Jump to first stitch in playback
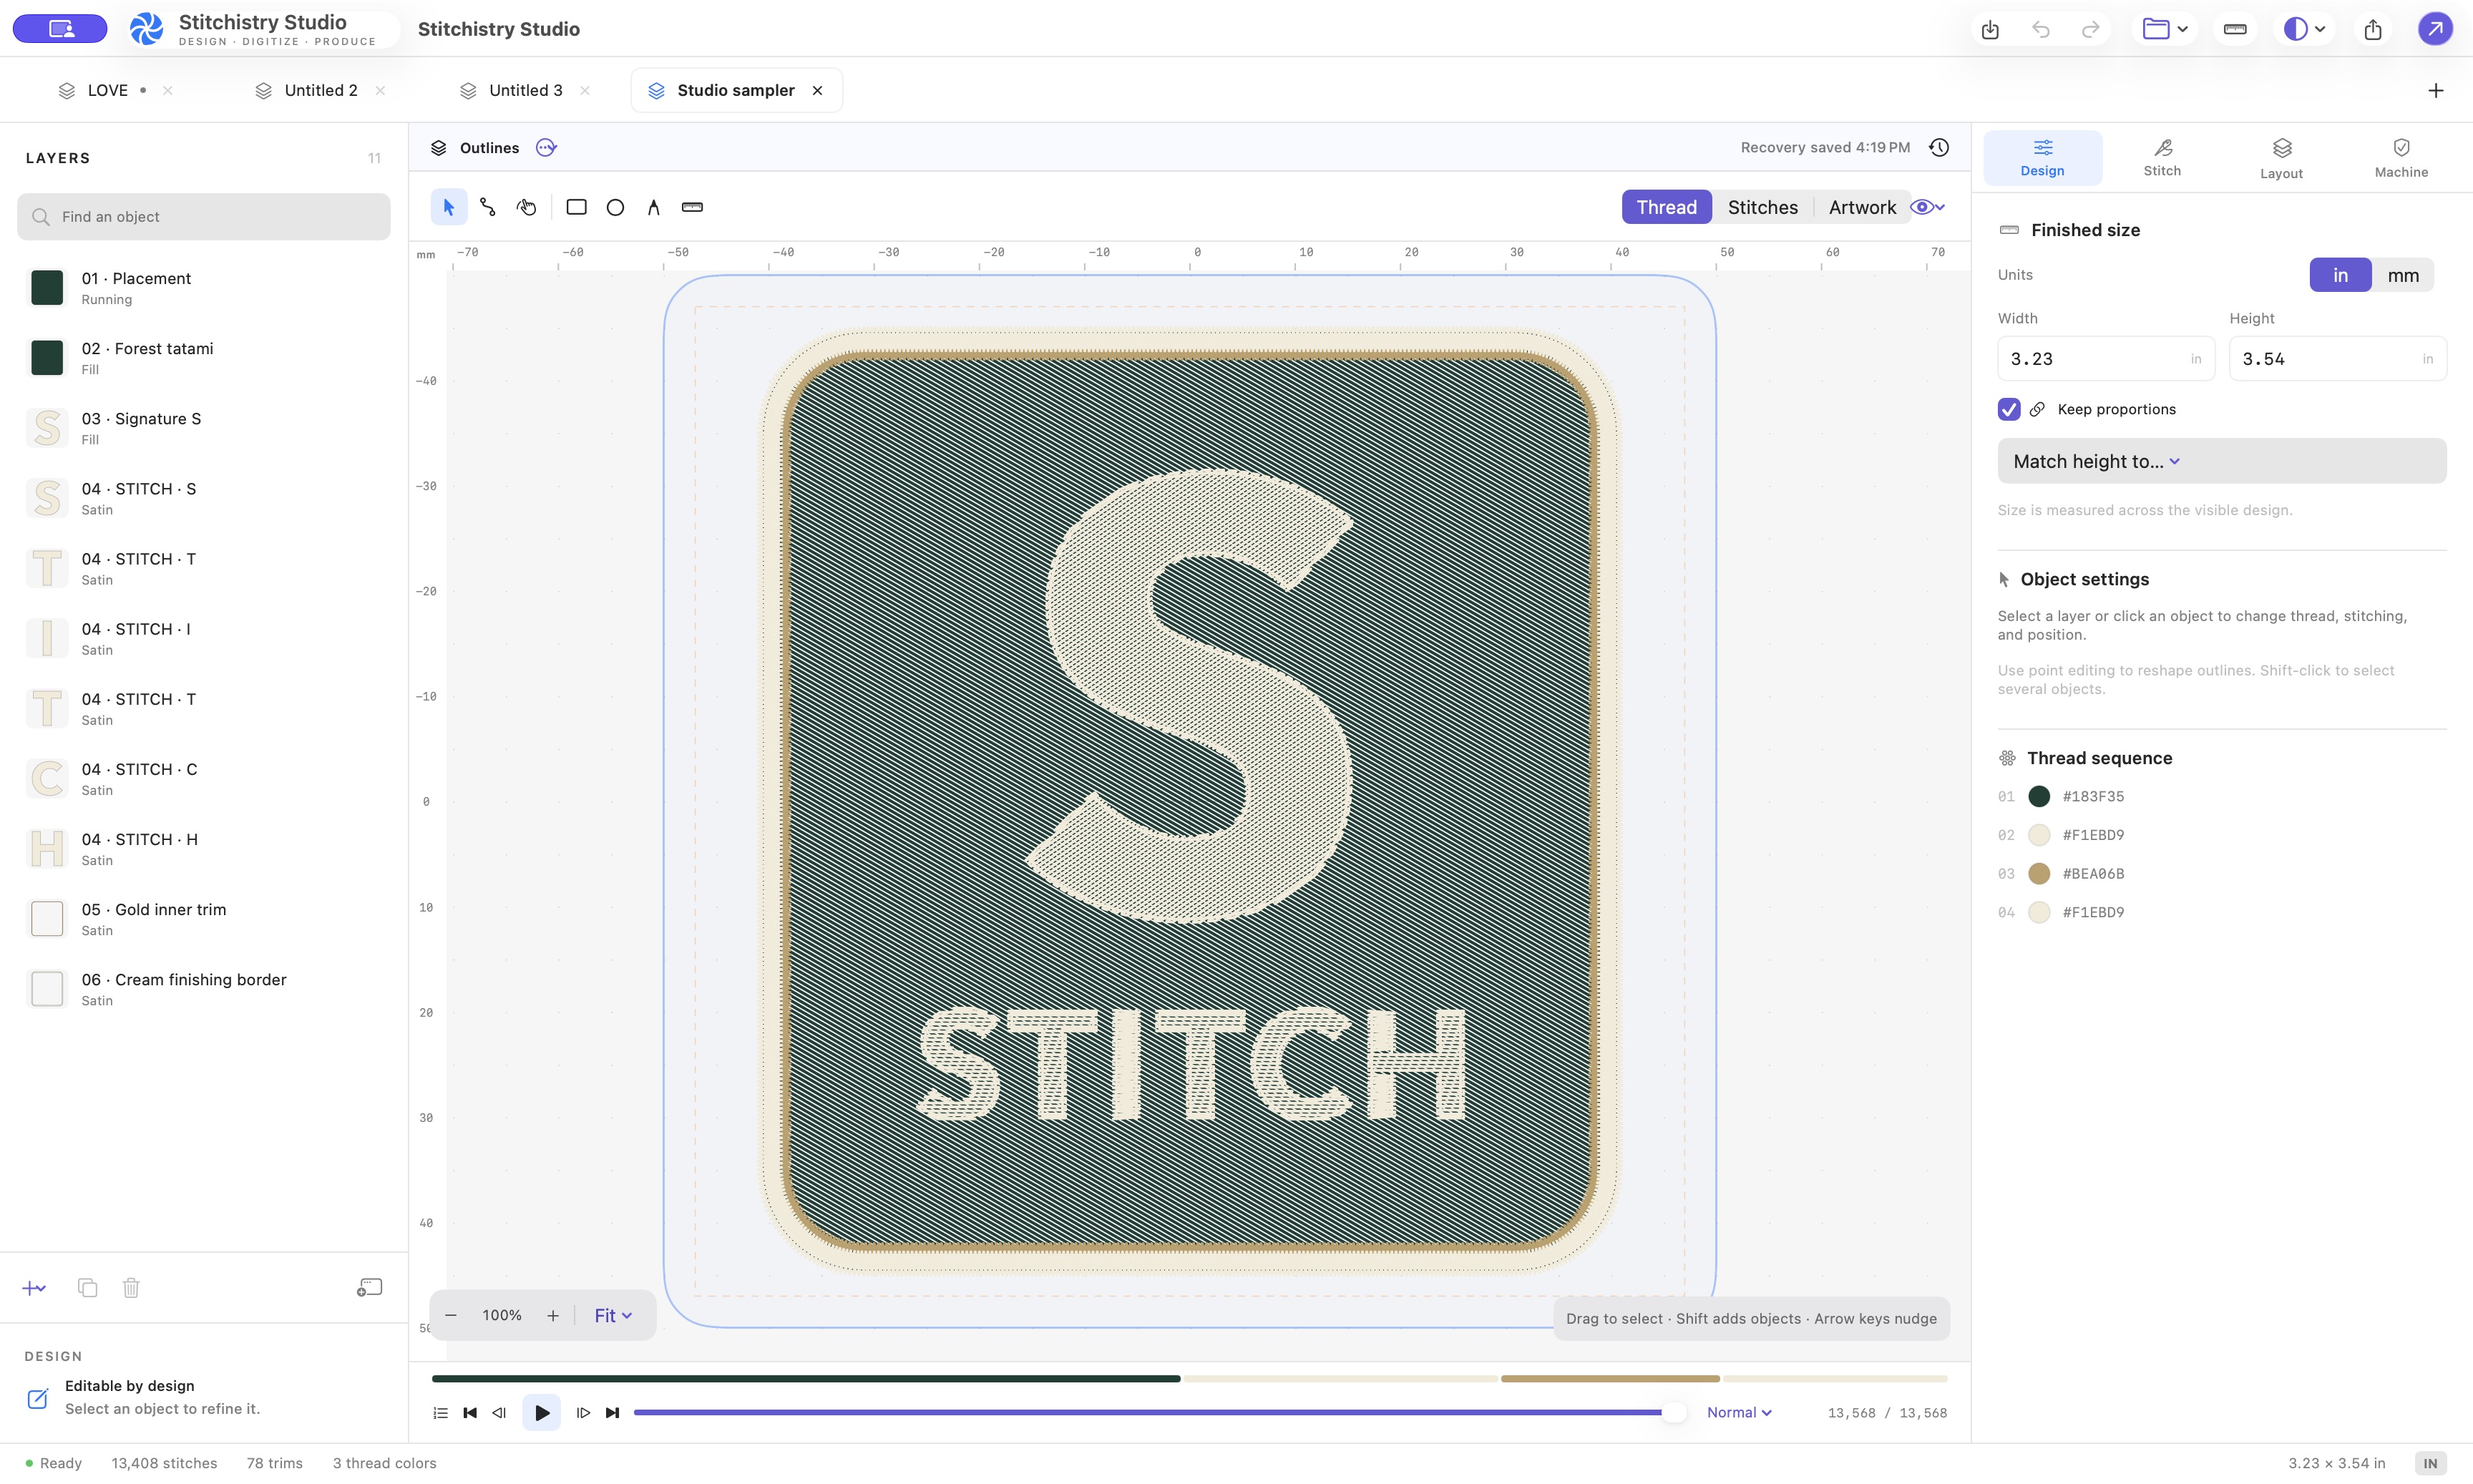This screenshot has width=2473, height=1484. pyautogui.click(x=470, y=1413)
